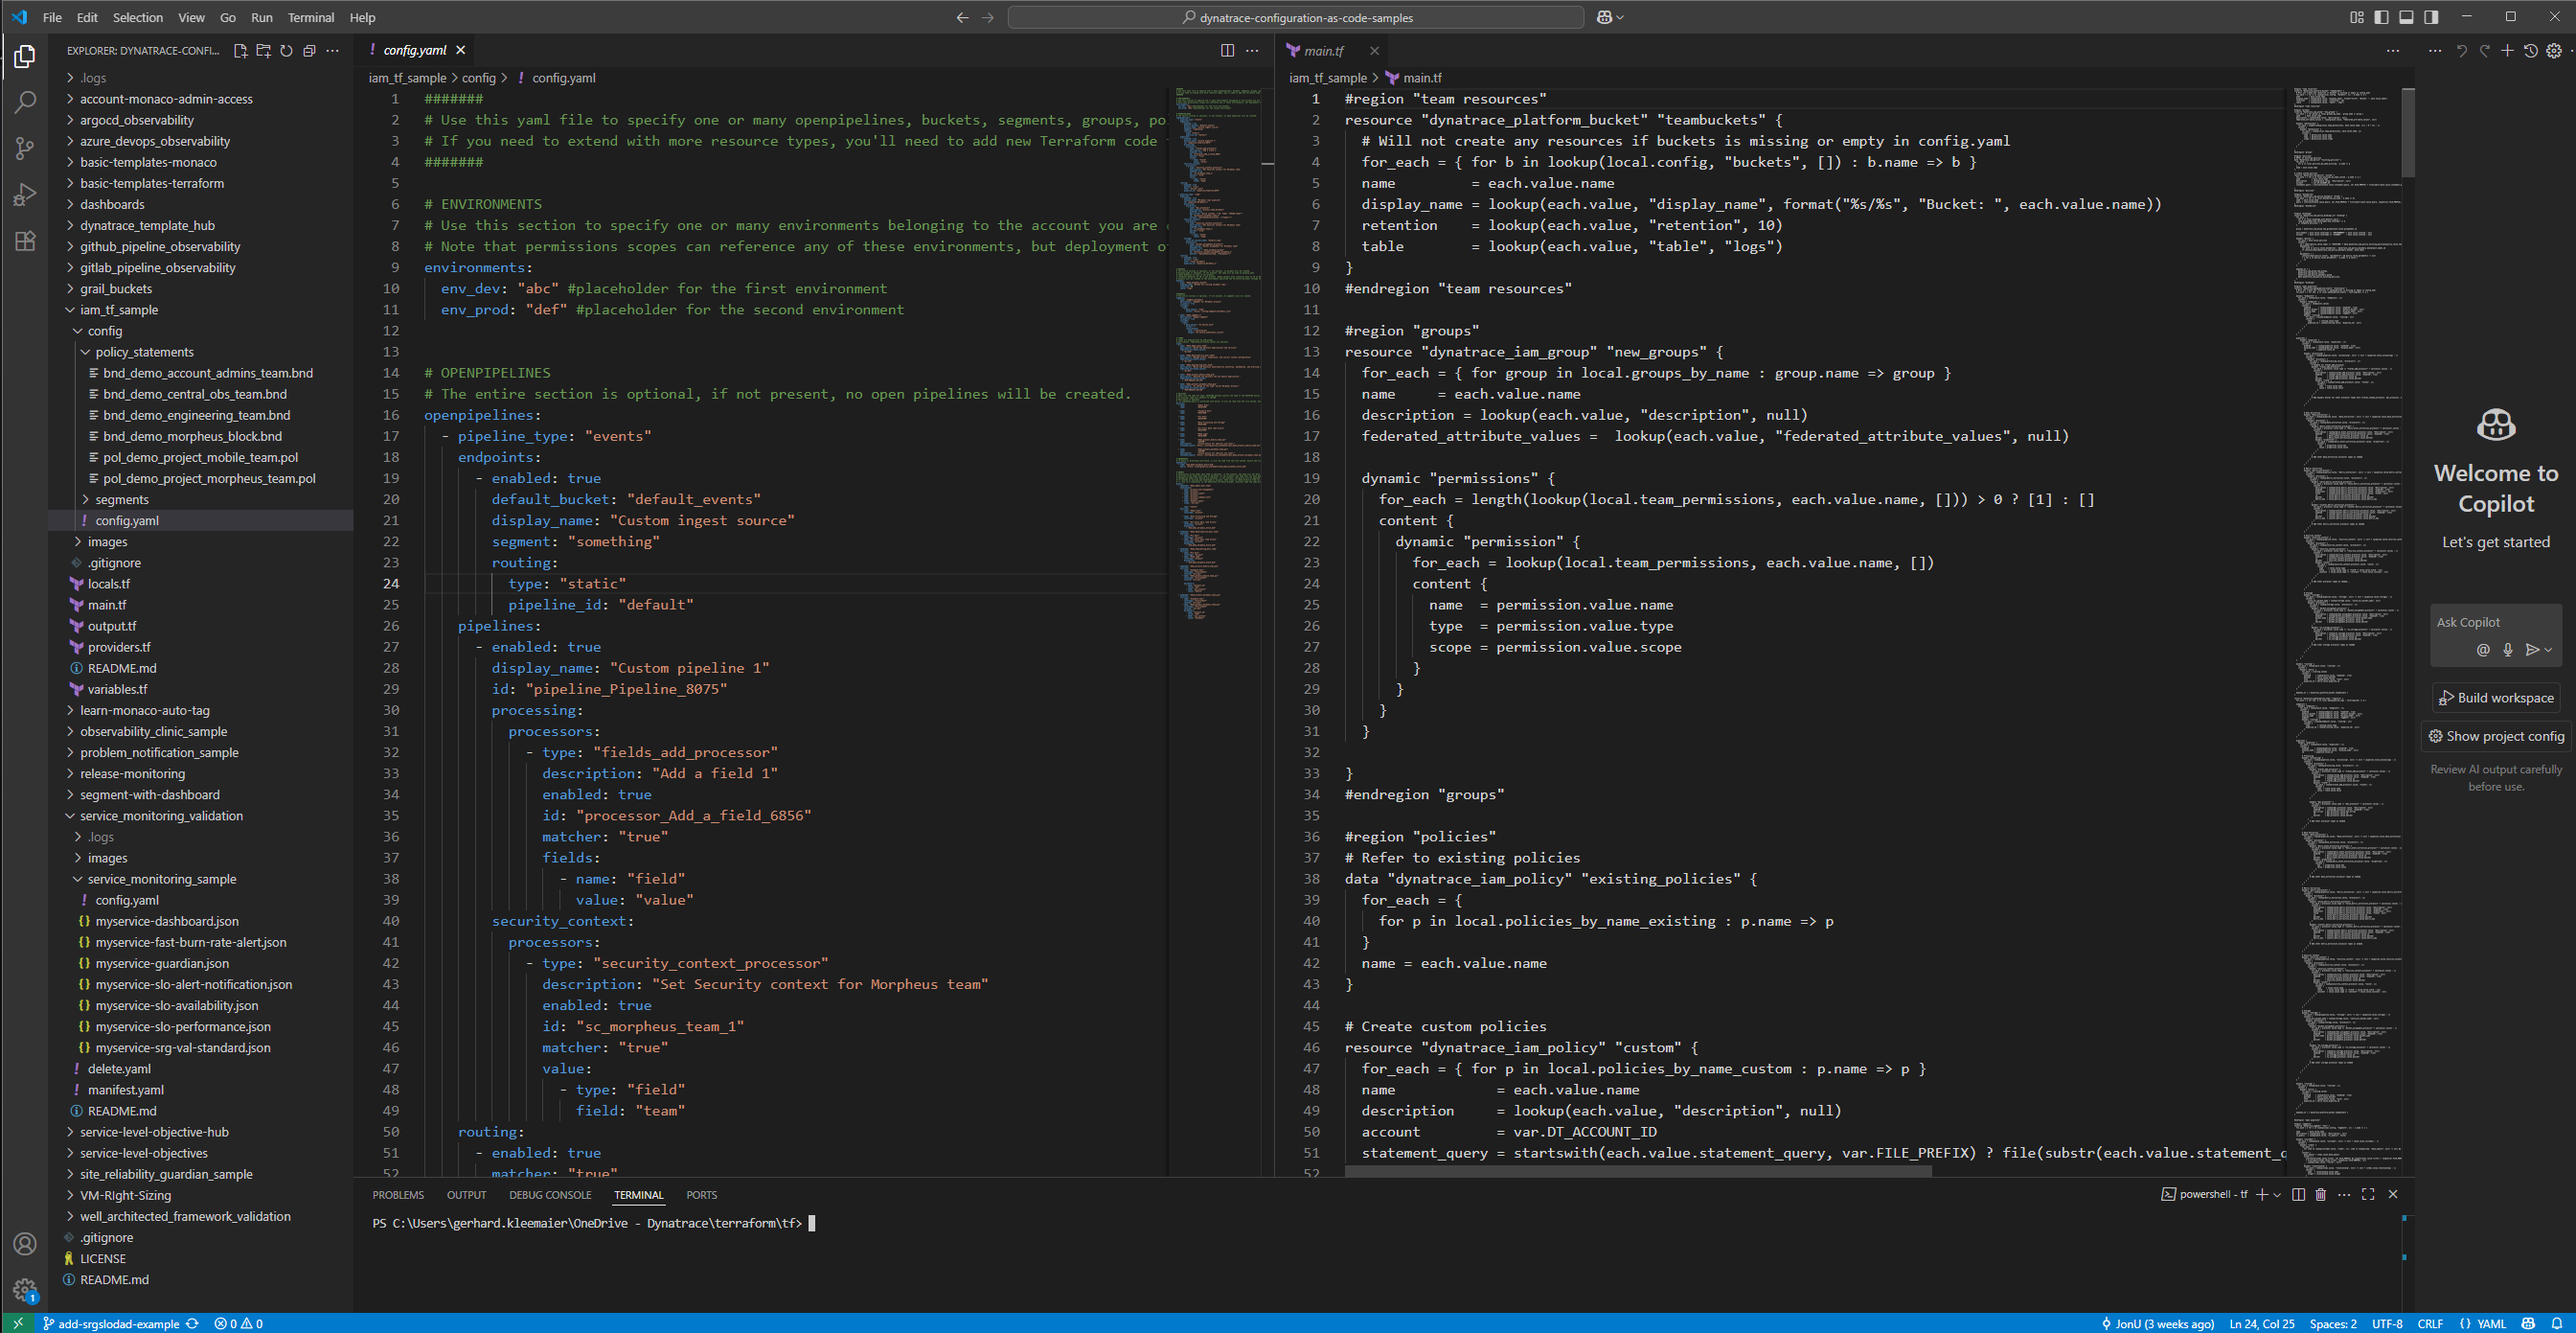The image size is (2576, 1333).
Task: Open the Terminal menu in the menu bar
Action: pos(311,18)
